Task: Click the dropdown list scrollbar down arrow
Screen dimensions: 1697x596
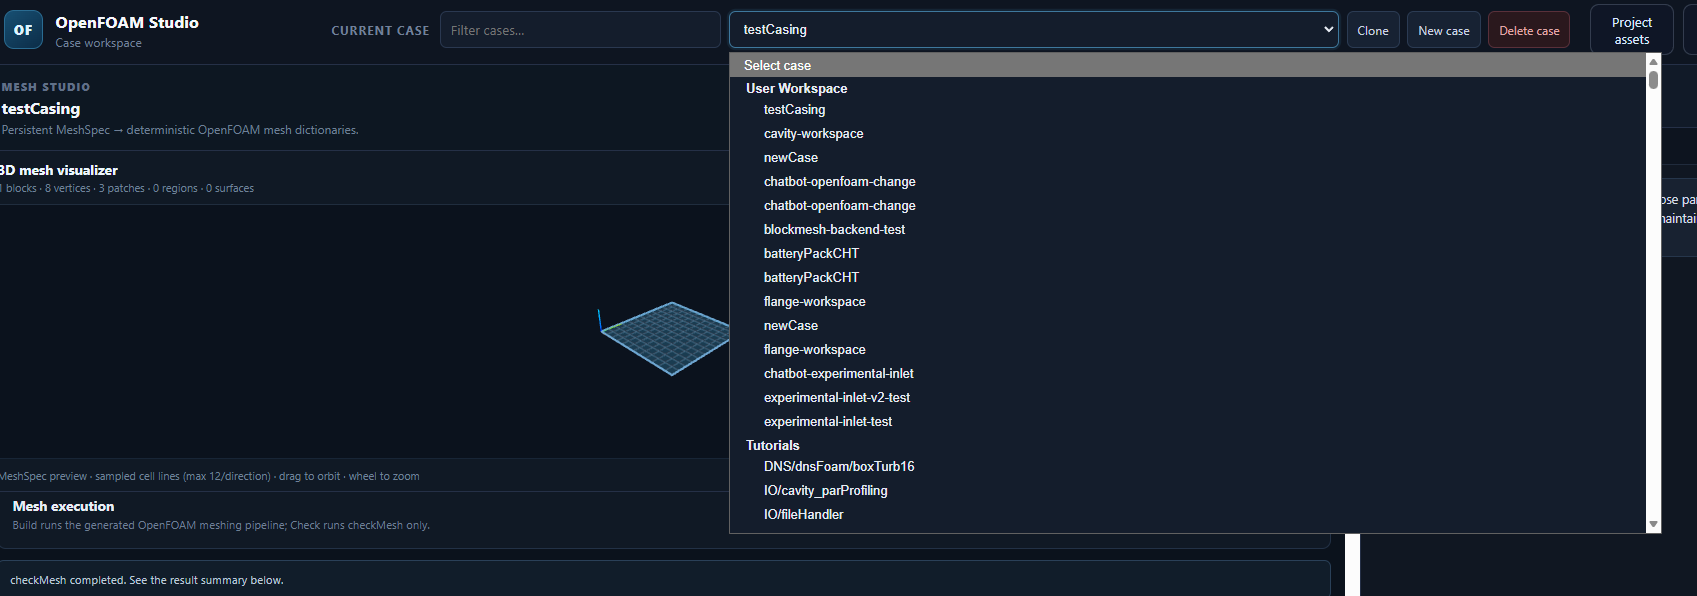Action: click(x=1653, y=524)
